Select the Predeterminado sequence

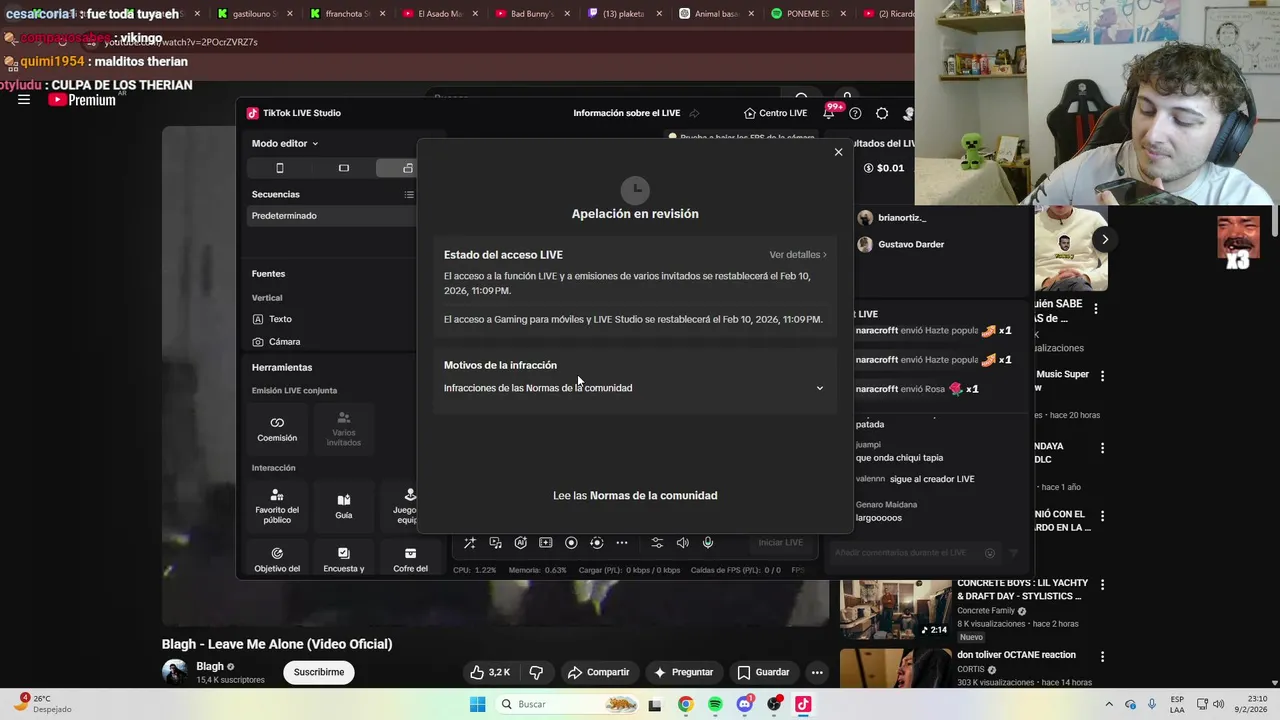tap(332, 216)
